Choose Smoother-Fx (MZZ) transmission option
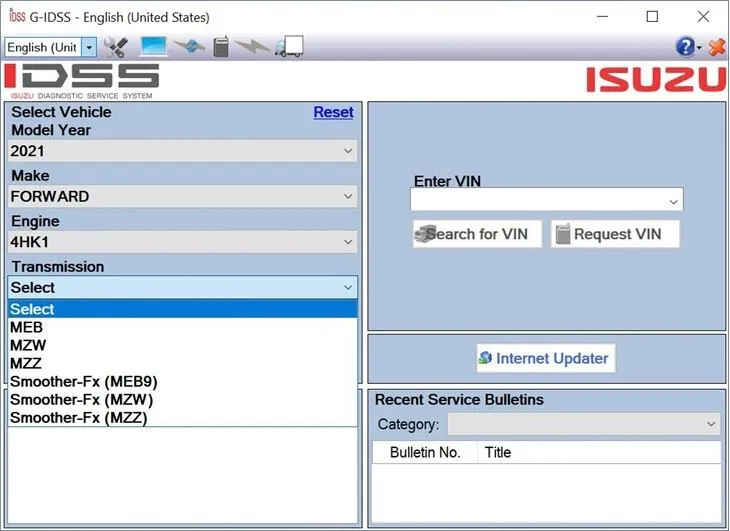This screenshot has width=730, height=531. [x=183, y=417]
